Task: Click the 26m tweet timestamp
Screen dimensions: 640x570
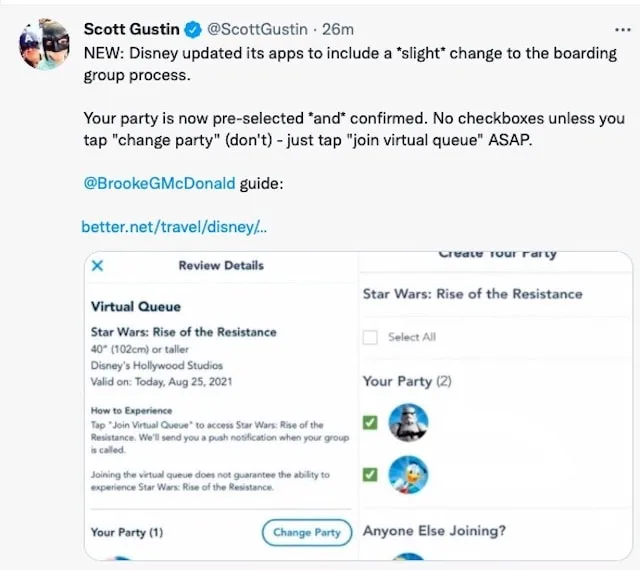Action: [x=338, y=29]
